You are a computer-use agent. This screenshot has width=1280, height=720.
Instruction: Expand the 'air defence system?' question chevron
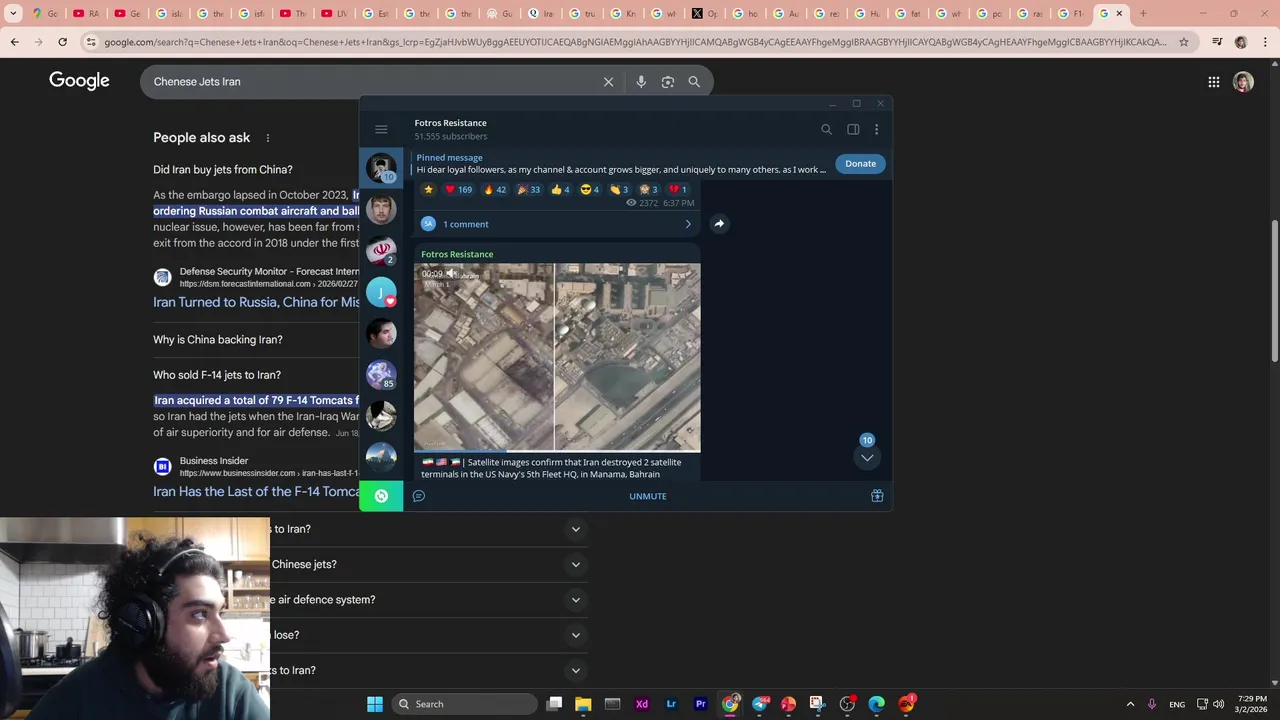(x=576, y=600)
